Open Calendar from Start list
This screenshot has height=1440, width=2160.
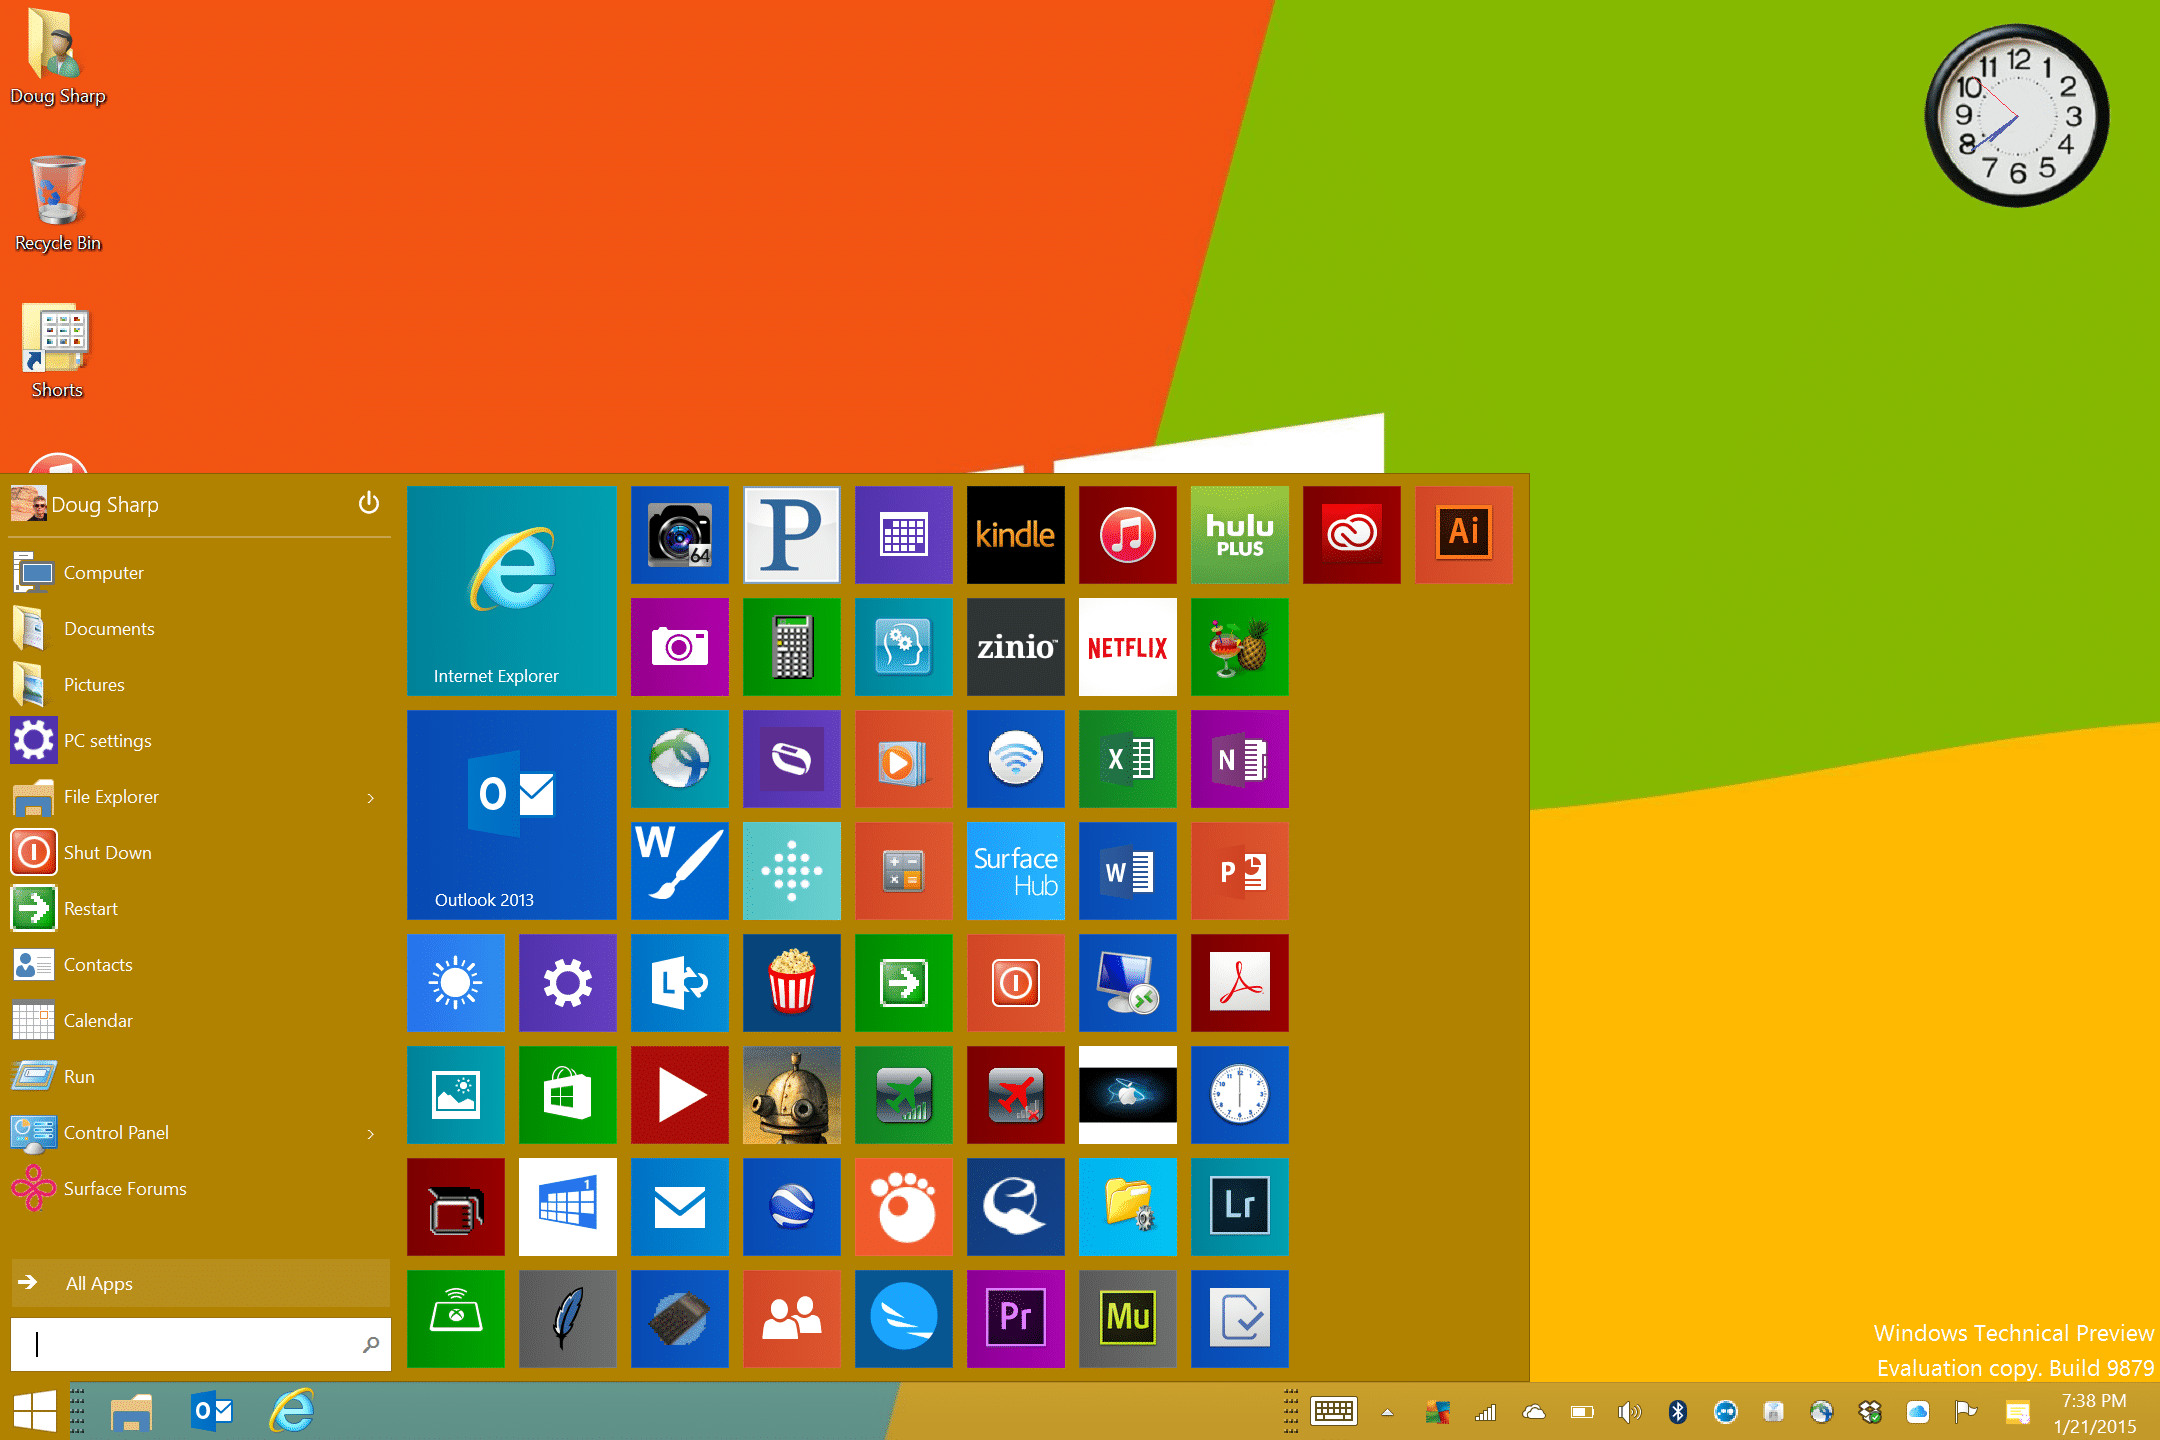(x=200, y=1021)
